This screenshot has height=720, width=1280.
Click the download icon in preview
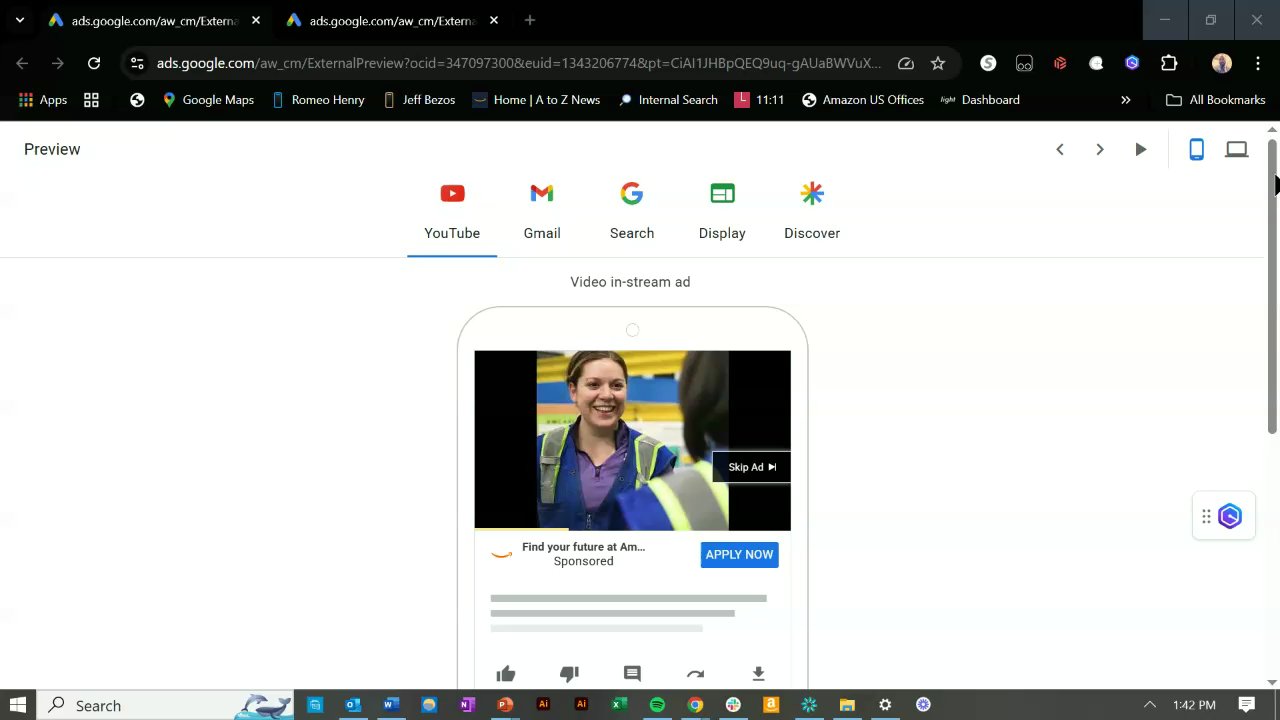(x=758, y=674)
